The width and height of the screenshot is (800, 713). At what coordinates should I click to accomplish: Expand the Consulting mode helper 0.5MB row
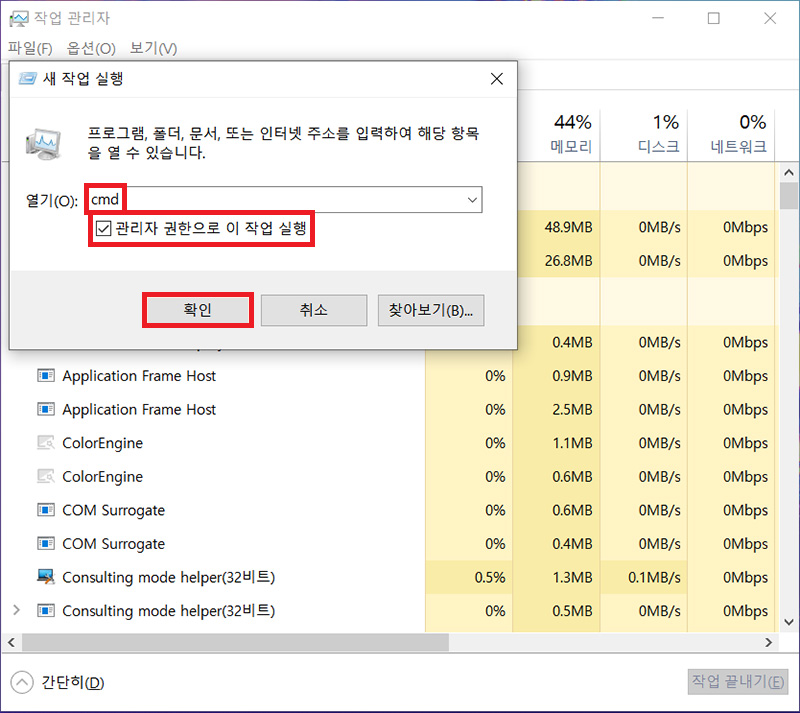16,610
